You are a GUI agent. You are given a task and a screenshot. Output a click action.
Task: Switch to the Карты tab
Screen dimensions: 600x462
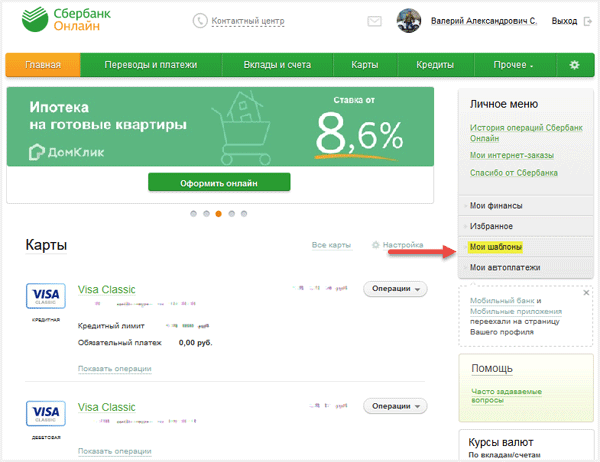pyautogui.click(x=365, y=65)
